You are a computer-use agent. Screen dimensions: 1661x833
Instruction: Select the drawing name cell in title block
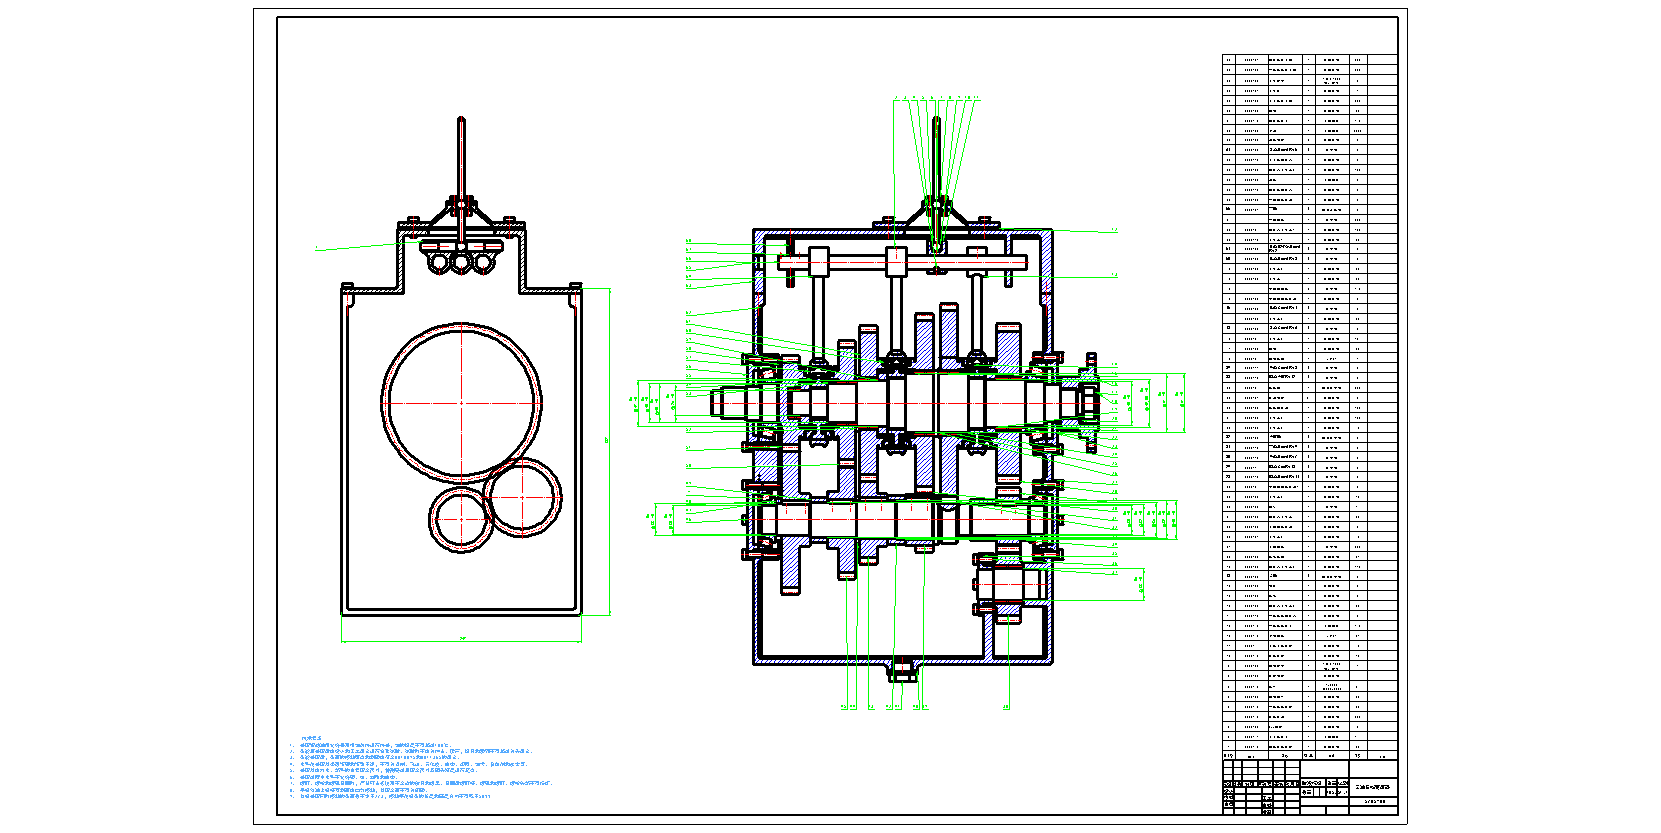[x=1371, y=788]
